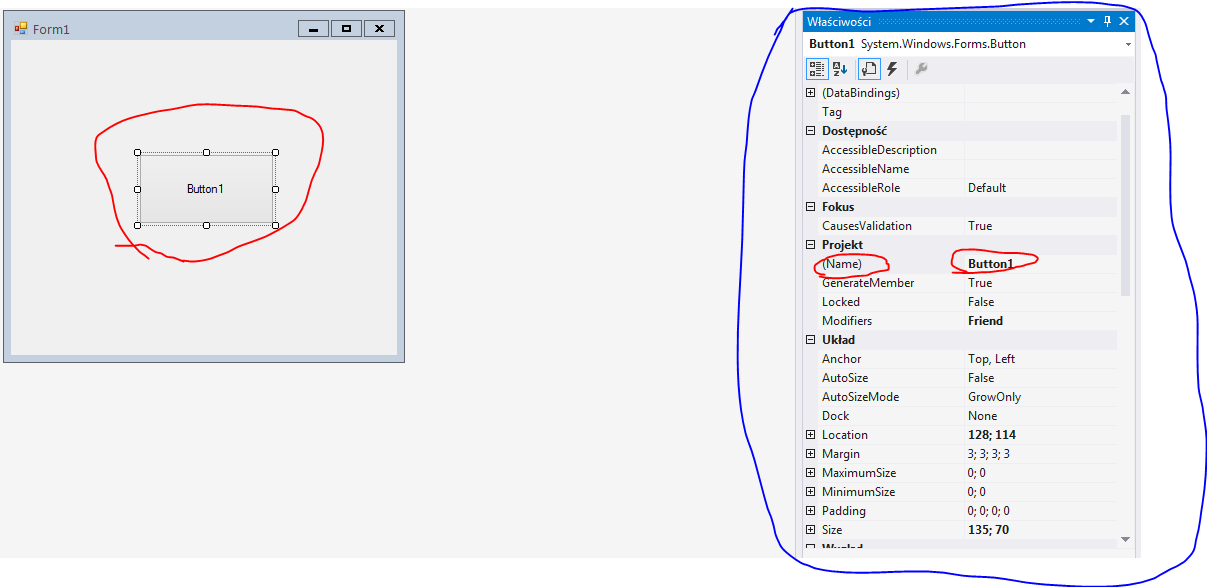This screenshot has width=1207, height=587.
Task: Open Właściwości window position menu arrow
Action: 1091,21
